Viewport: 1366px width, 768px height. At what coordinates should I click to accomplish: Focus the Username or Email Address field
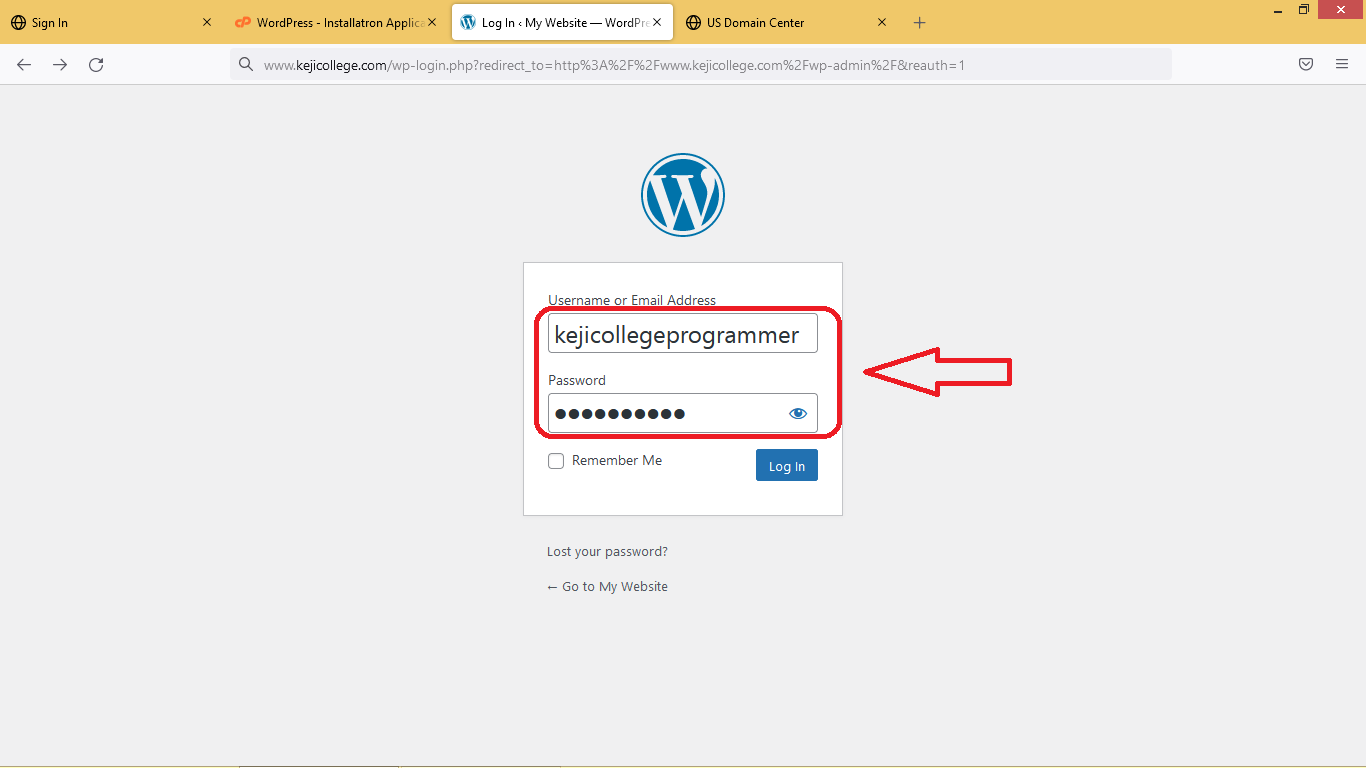683,334
